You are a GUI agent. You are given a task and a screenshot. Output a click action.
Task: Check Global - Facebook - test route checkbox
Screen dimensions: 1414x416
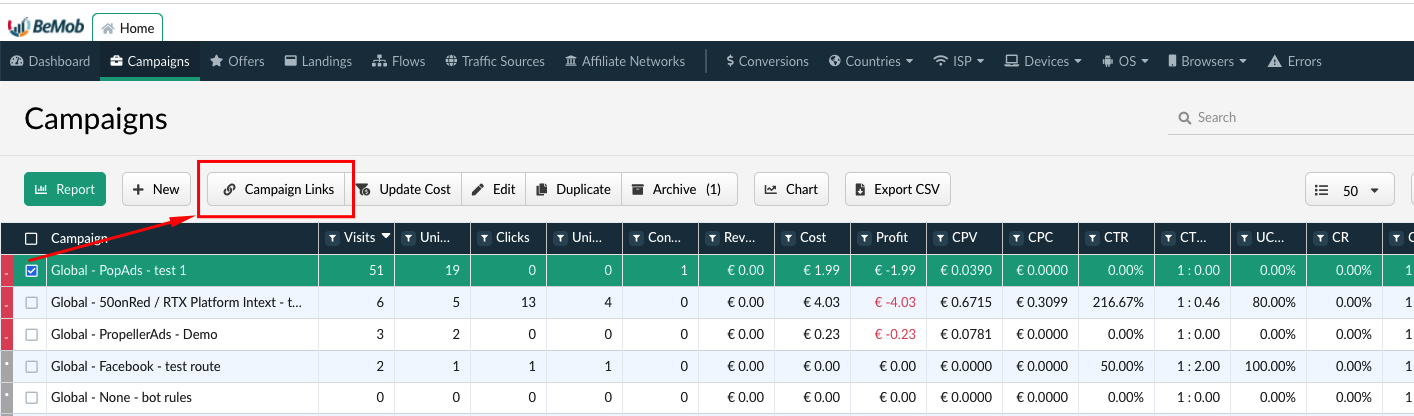pyautogui.click(x=31, y=367)
